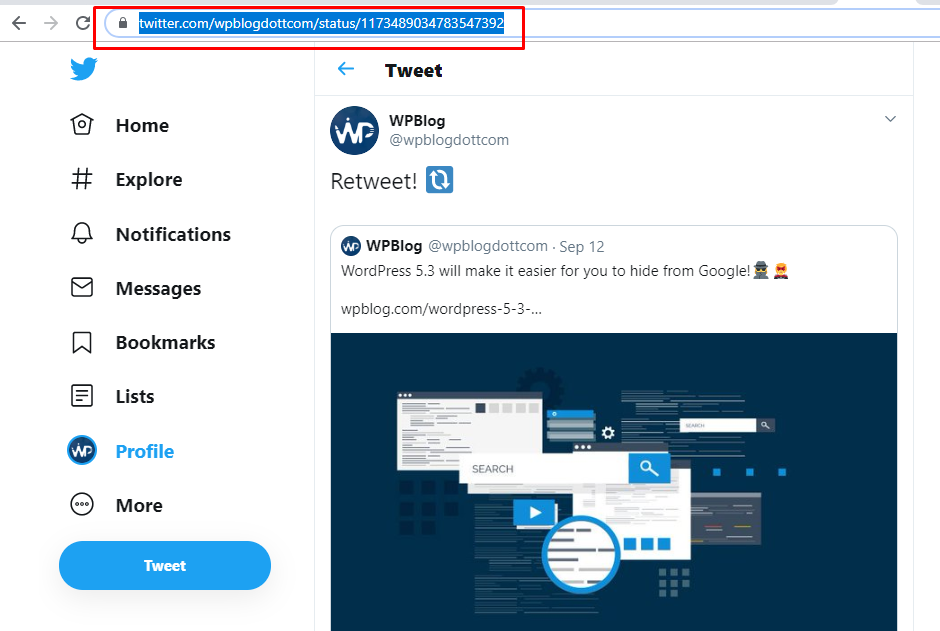Click the Sep 12 date of quoted tweet

[x=582, y=247]
